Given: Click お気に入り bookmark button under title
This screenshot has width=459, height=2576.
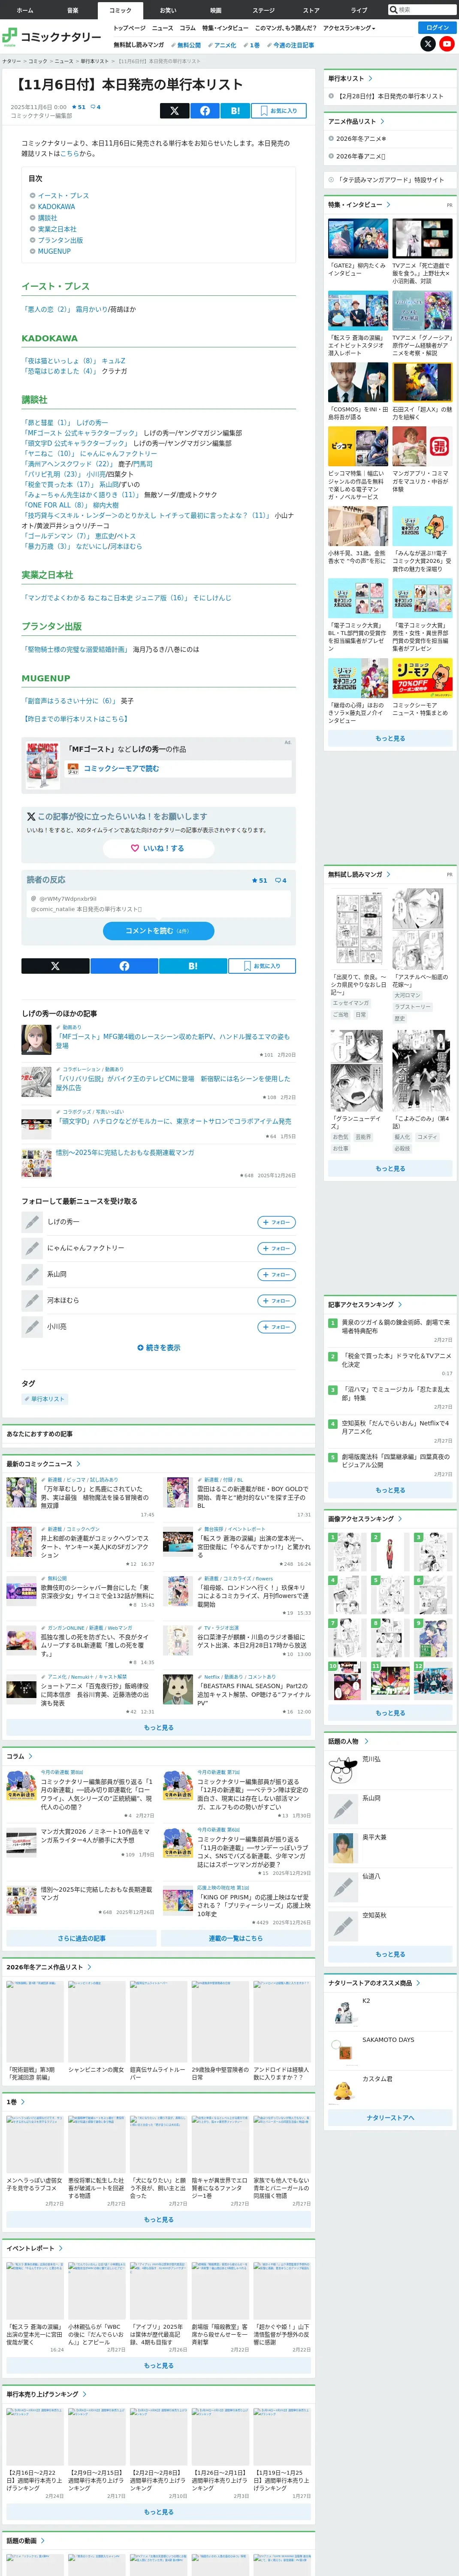Looking at the screenshot, I should [x=279, y=111].
